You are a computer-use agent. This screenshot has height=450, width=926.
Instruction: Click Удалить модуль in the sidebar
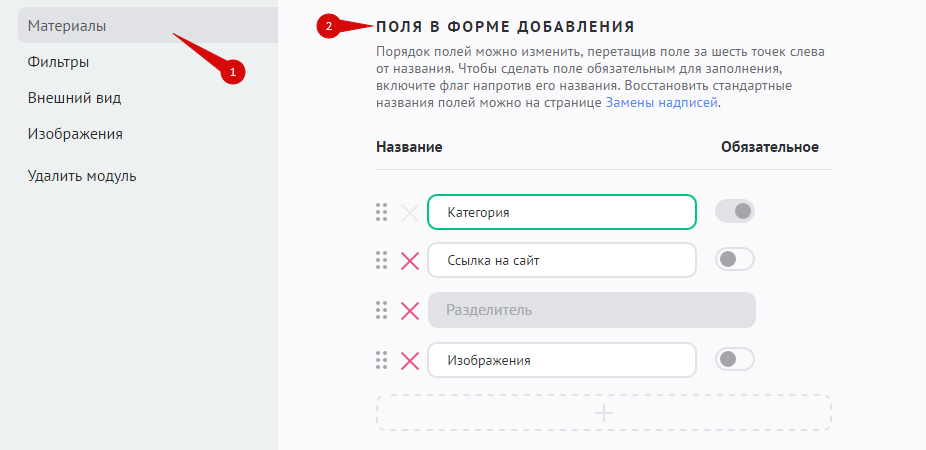[82, 176]
